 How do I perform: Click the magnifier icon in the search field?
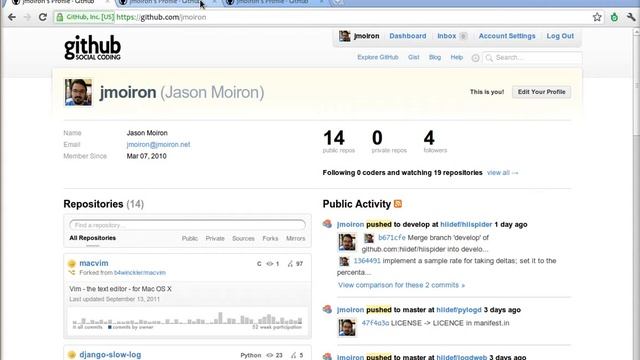tap(489, 58)
